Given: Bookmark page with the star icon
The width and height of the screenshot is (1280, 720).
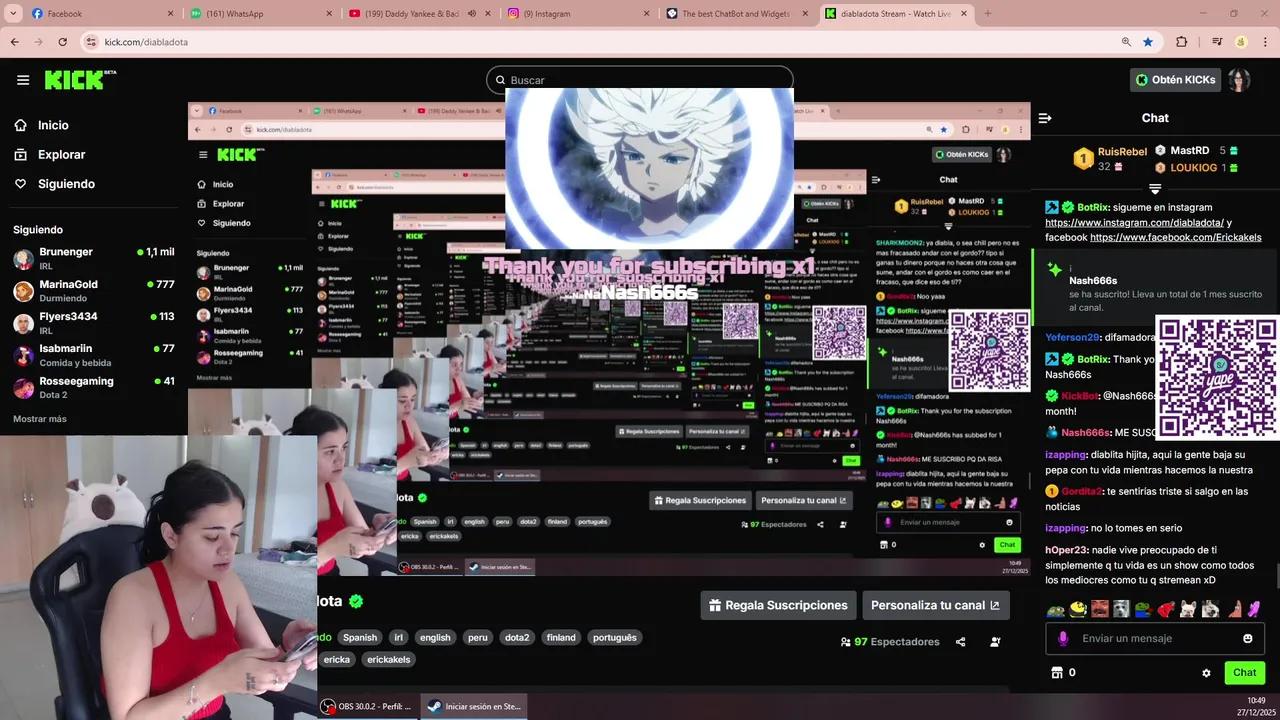Looking at the screenshot, I should pos(1148,42).
